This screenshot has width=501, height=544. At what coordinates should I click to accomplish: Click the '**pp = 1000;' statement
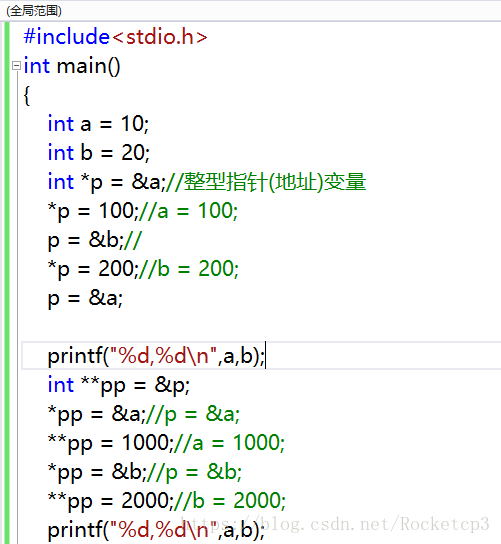(x=111, y=443)
